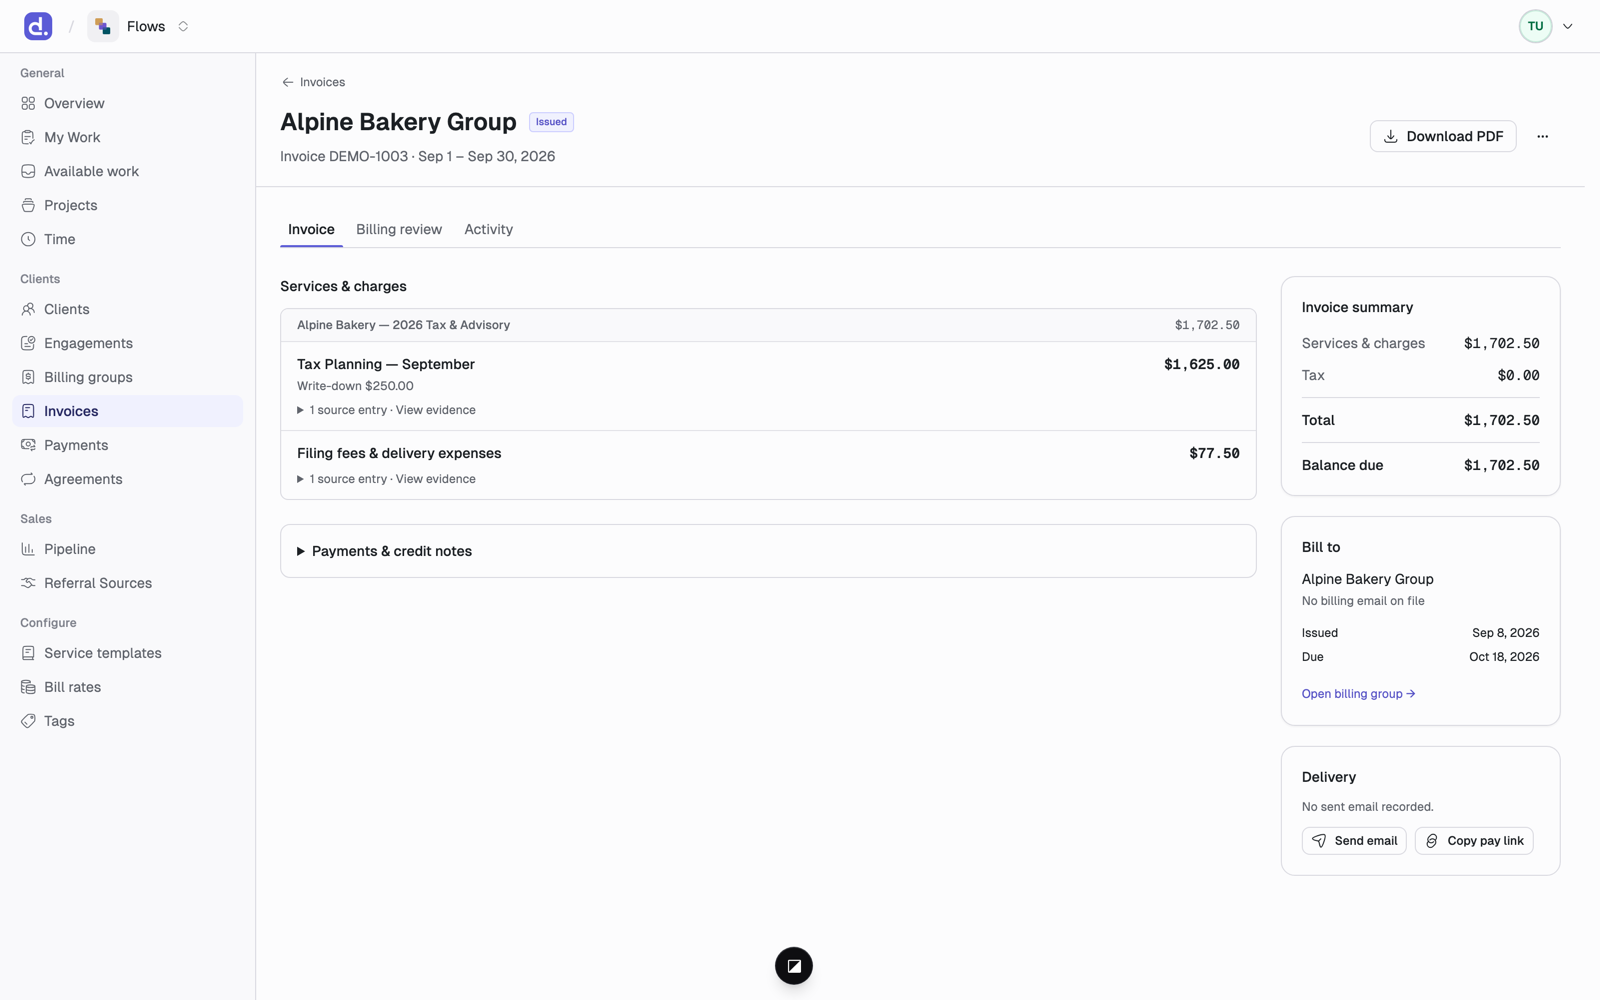Switch to the Invoice tab
Viewport: 1600px width, 1000px height.
point(311,229)
